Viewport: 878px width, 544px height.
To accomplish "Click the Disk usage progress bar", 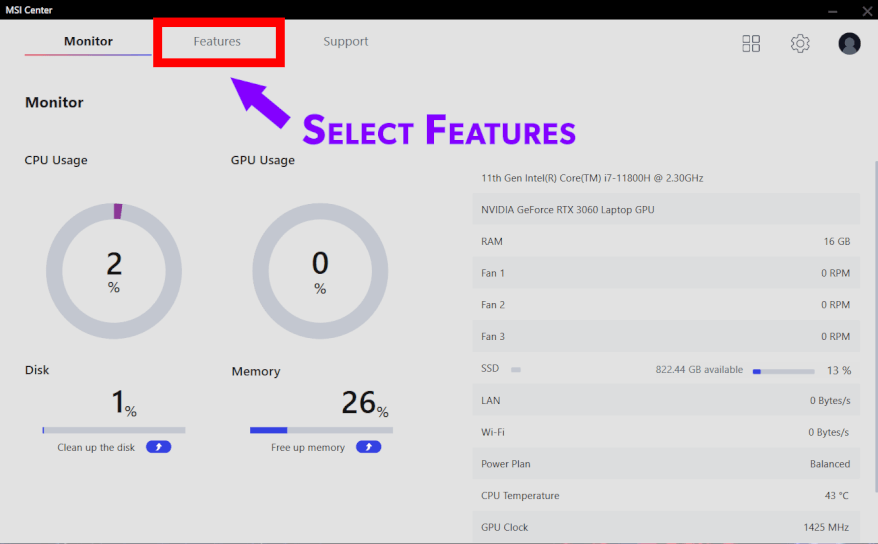I will tap(114, 430).
